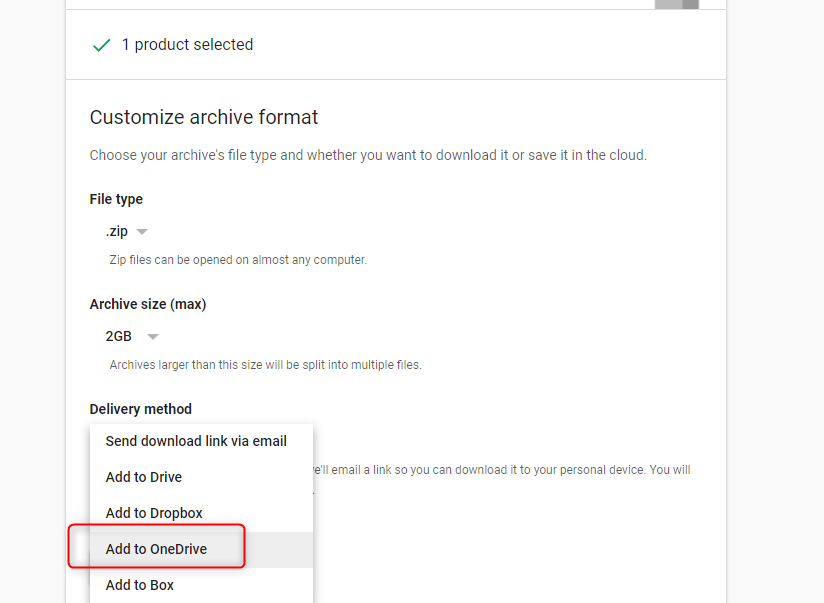This screenshot has height=603, width=824.
Task: Select Add to Drive delivery option
Action: pyautogui.click(x=144, y=477)
